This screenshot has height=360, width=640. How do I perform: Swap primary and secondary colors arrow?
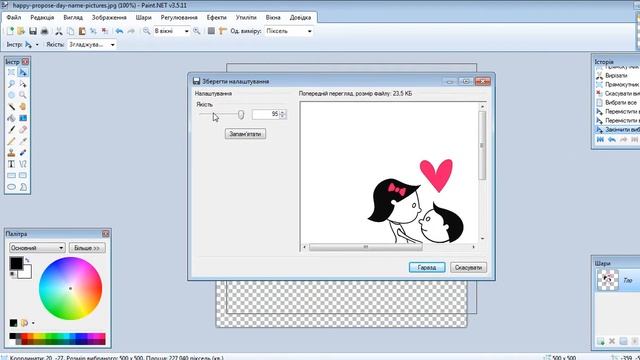27,260
